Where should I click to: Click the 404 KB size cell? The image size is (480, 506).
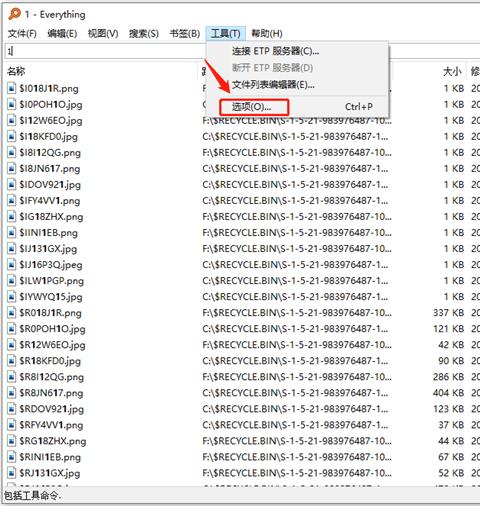[x=448, y=393]
